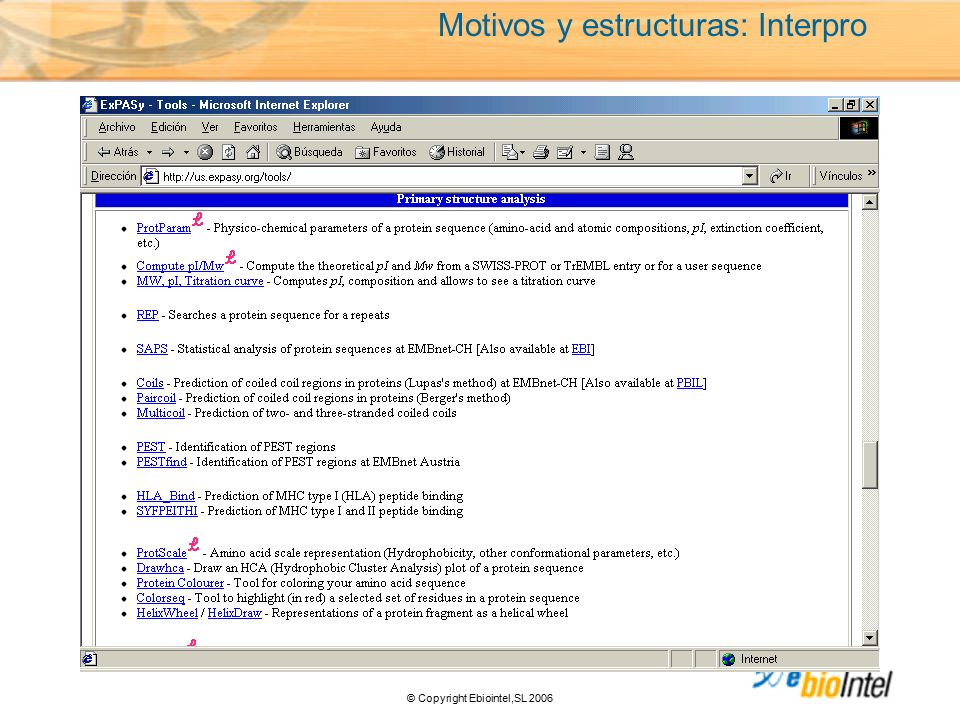The image size is (960, 720).
Task: Click the Edit page toolbar icon
Action: pos(564,152)
